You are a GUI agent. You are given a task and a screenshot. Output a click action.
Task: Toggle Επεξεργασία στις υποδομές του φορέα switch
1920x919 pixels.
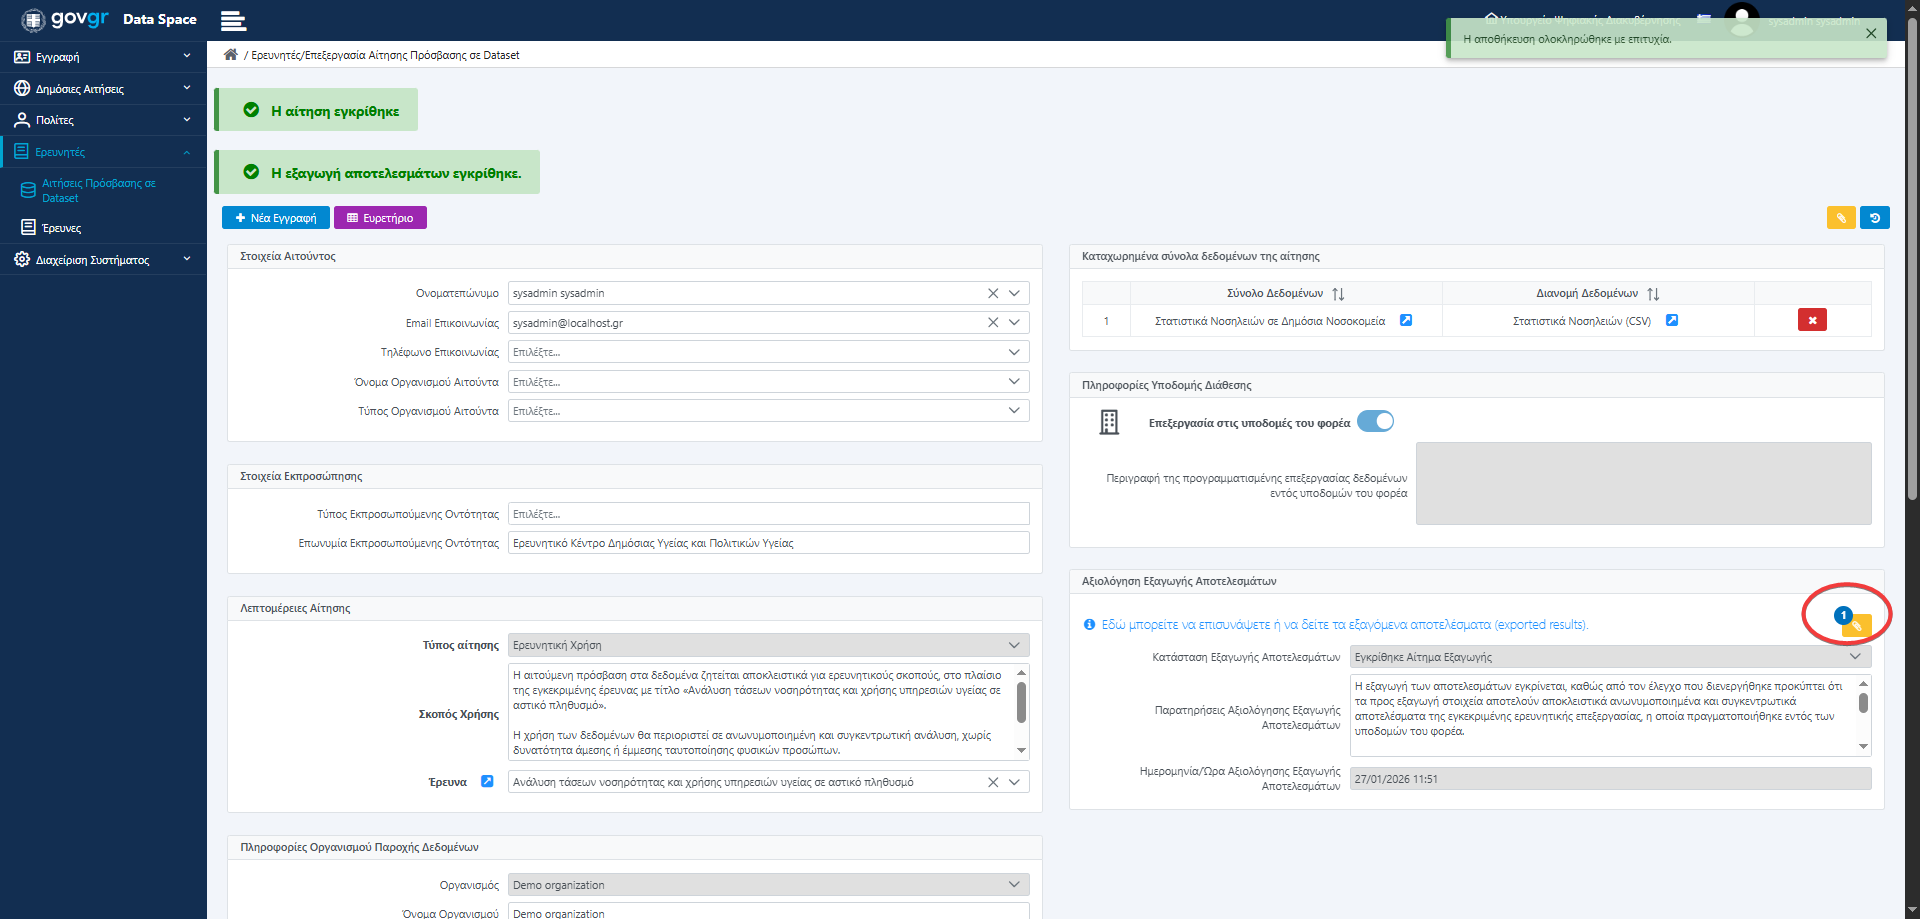tap(1375, 422)
